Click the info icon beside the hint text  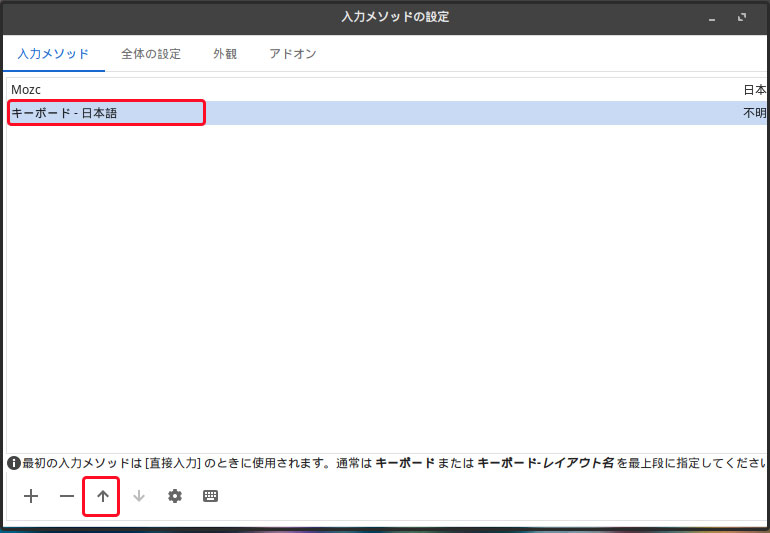pyautogui.click(x=14, y=463)
